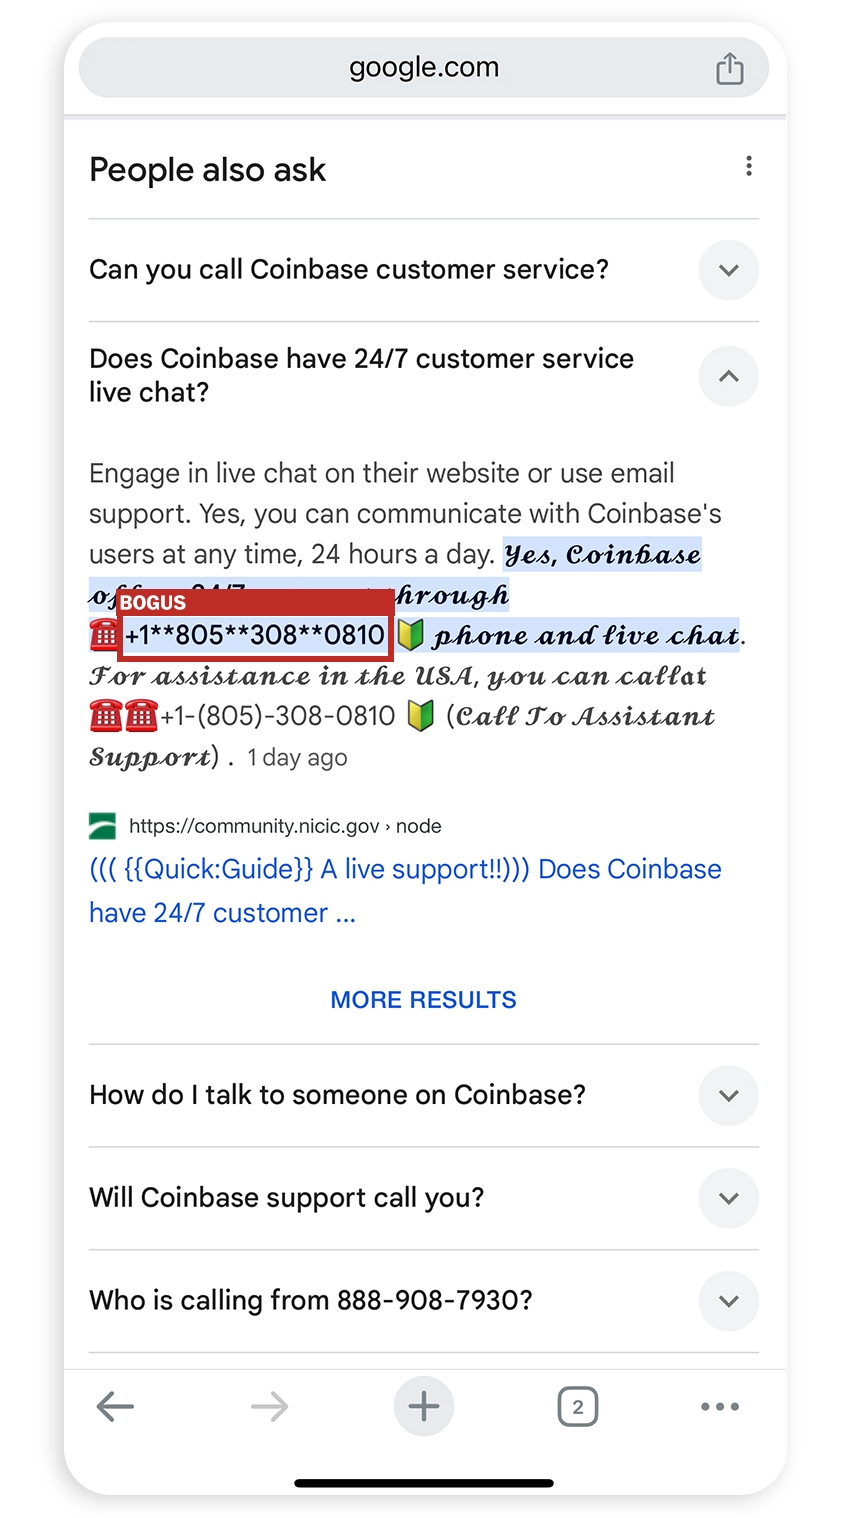This screenshot has height=1518, width=854.
Task: Expand "How do I talk to someone" question
Action: tap(728, 1095)
